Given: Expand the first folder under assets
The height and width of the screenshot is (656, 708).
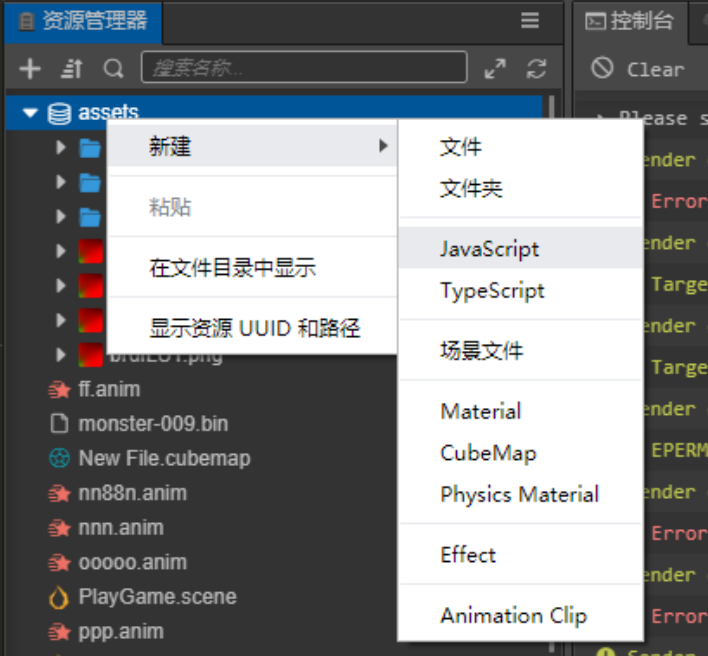Looking at the screenshot, I should (x=62, y=148).
